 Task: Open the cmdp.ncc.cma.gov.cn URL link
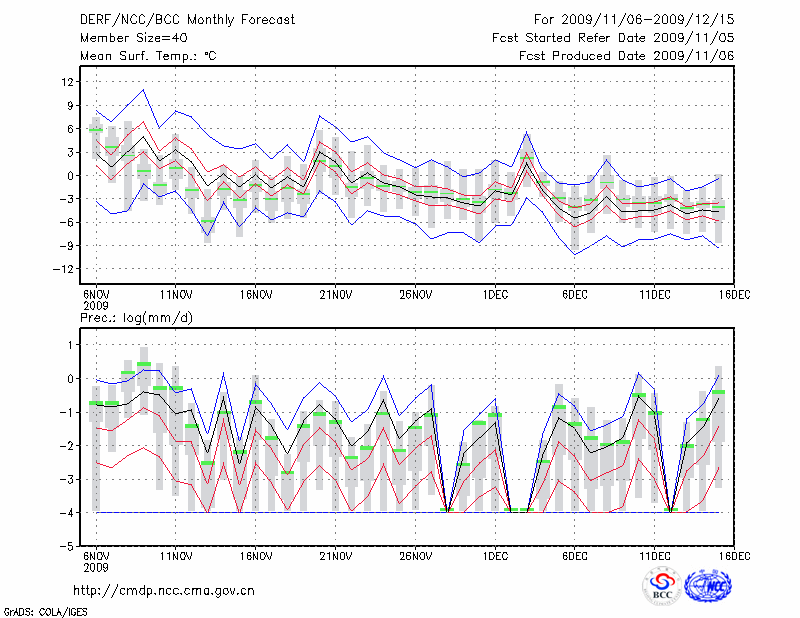click(x=164, y=590)
